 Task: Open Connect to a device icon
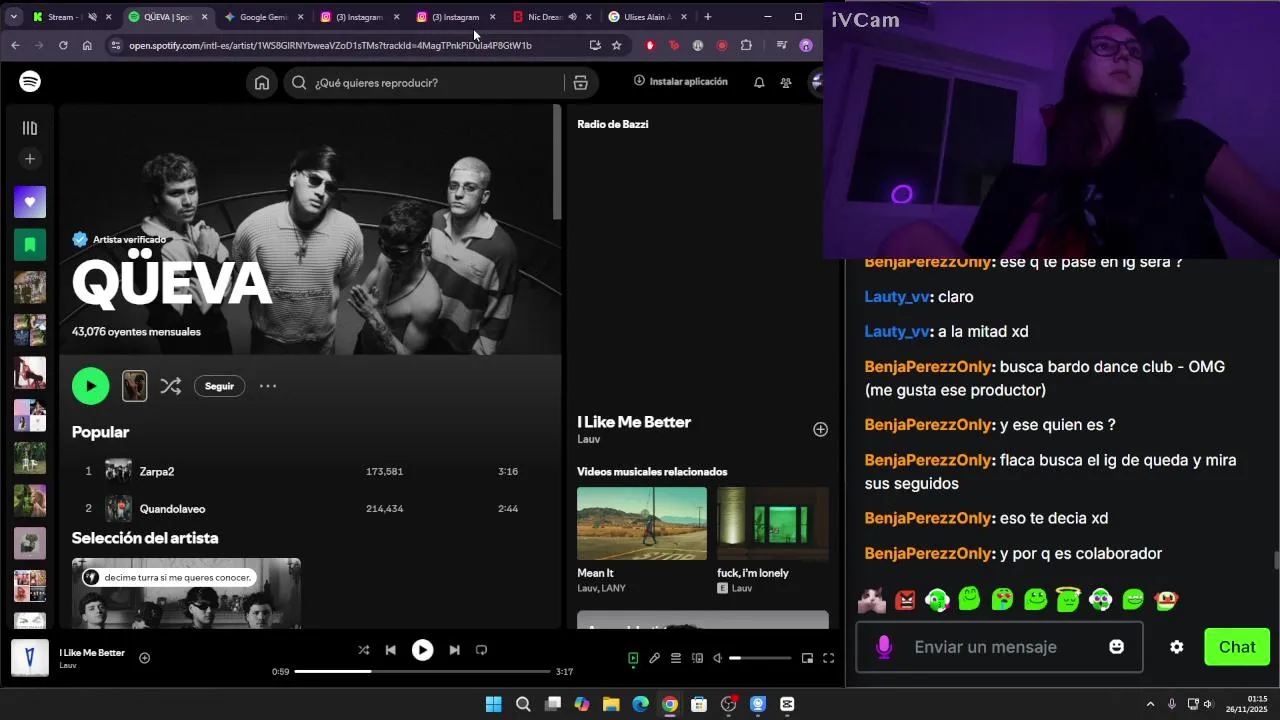697,658
